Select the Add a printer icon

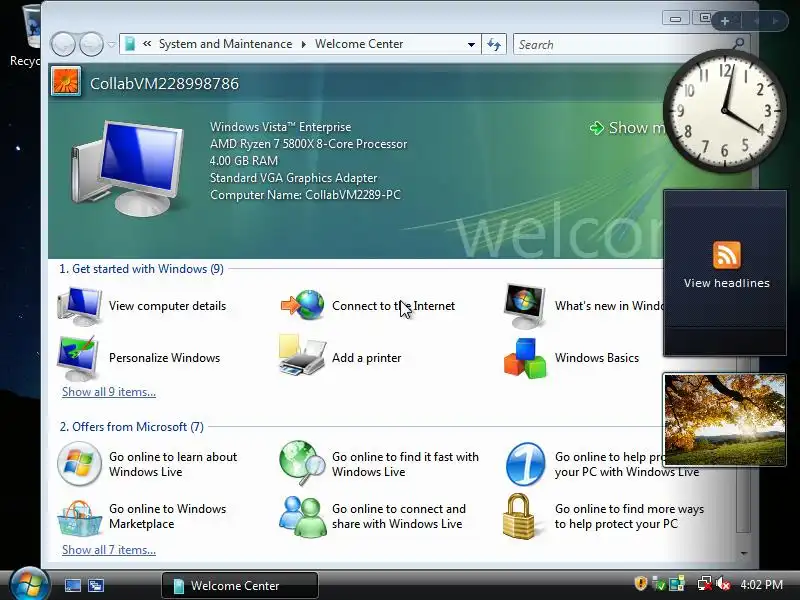click(x=302, y=355)
